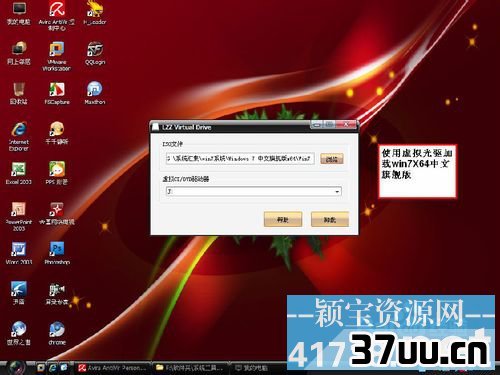Image resolution: width=500 pixels, height=375 pixels.
Task: Open the PowerPoint 2003 shortcut
Action: point(19,217)
